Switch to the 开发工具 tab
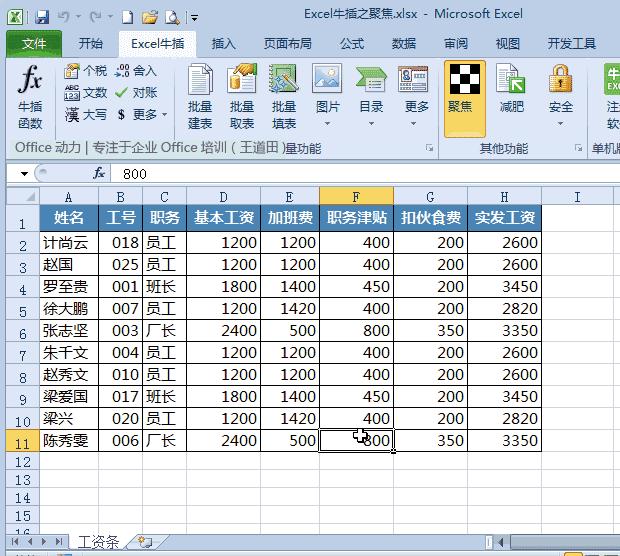 coord(571,43)
